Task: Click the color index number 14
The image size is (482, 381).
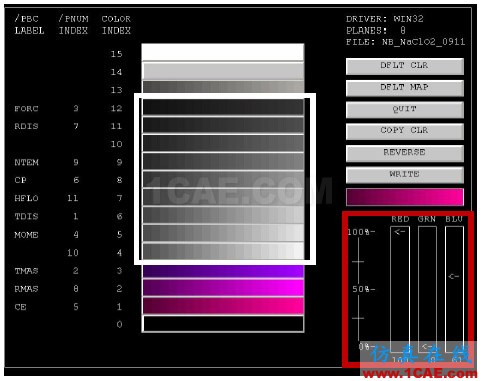Action: pyautogui.click(x=116, y=72)
